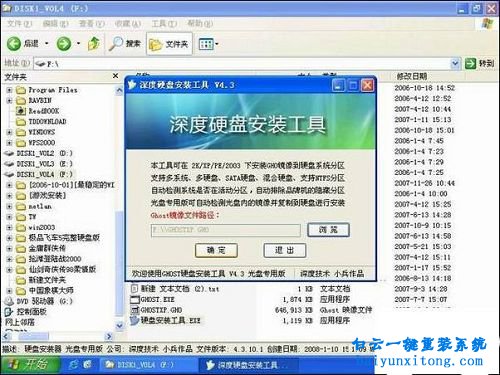This screenshot has height=375, width=500.
Task: Expand the TV folder node
Action: tap(9, 217)
